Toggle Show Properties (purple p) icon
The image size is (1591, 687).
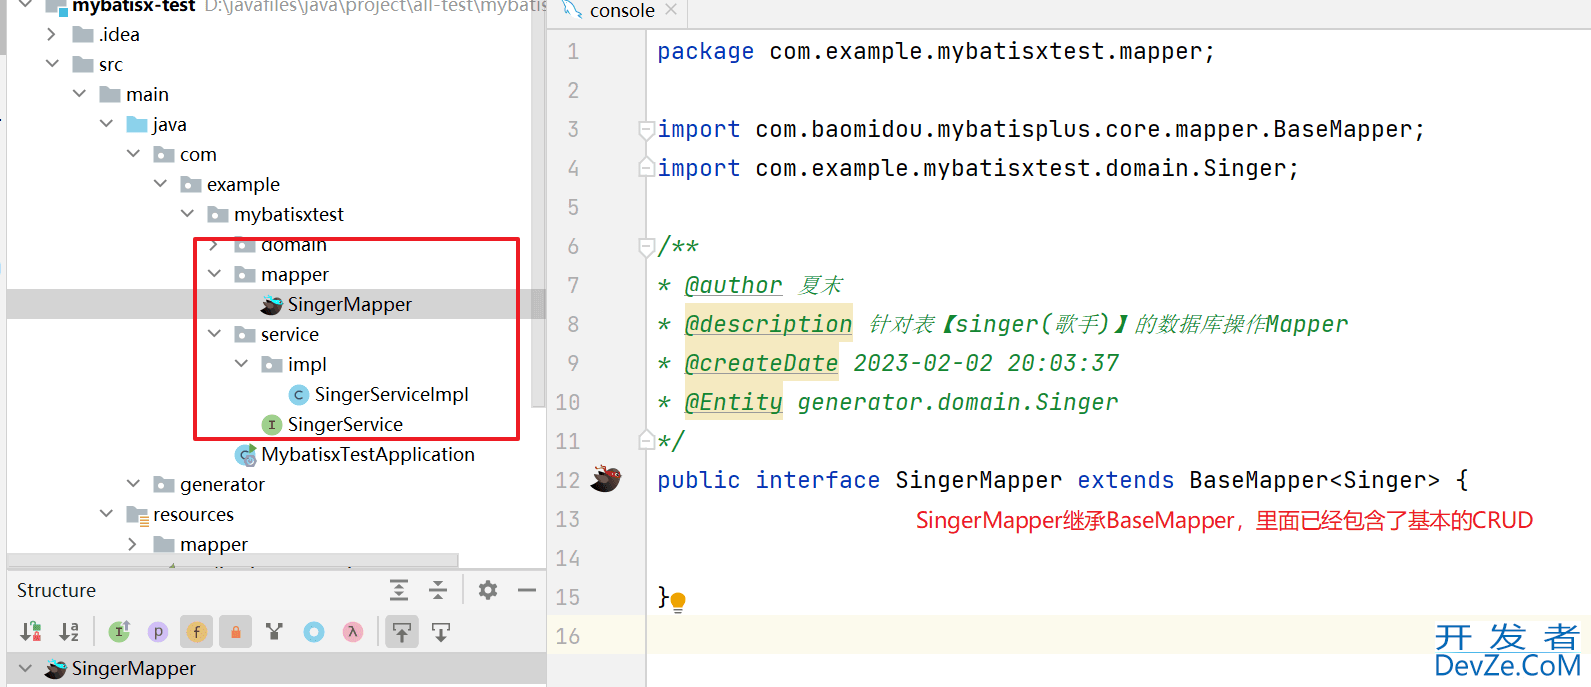(x=158, y=631)
